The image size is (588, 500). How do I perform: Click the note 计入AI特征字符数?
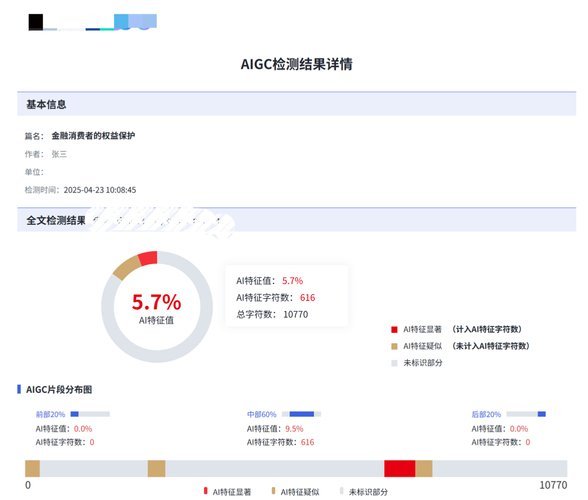(x=487, y=329)
